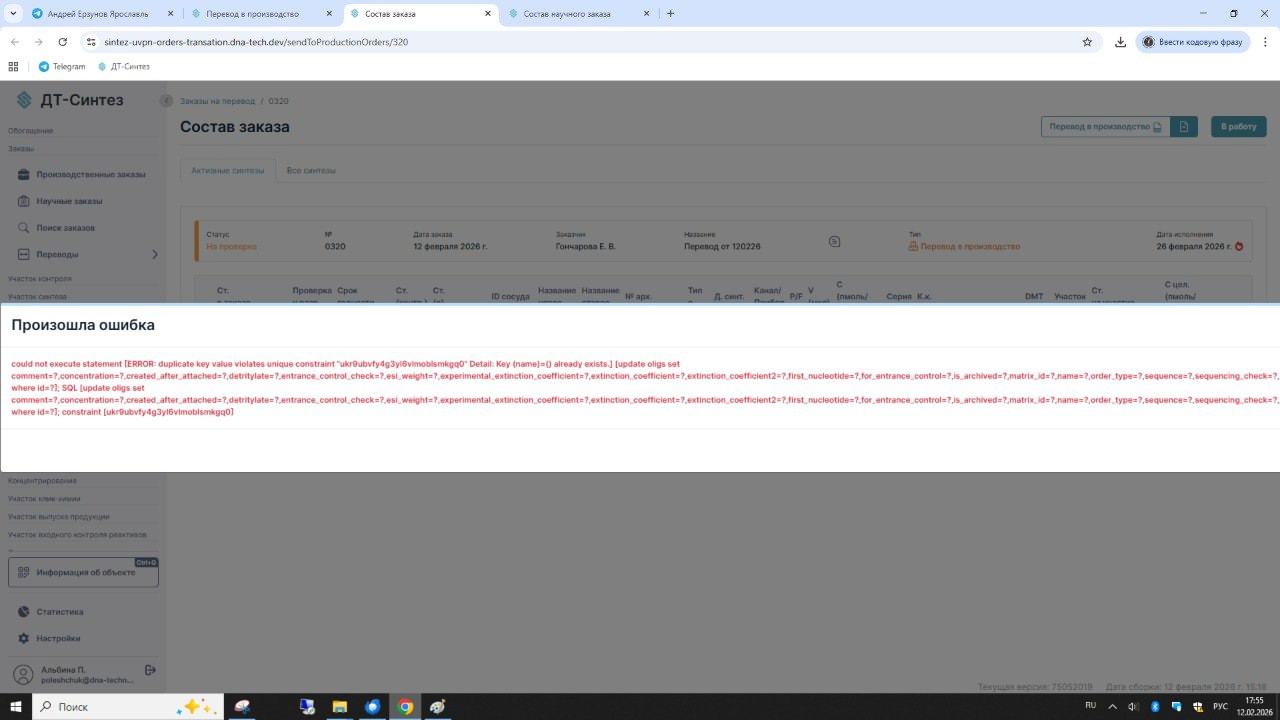This screenshot has height=720, width=1280.
Task: Open browser downloads icon
Action: pos(1120,42)
